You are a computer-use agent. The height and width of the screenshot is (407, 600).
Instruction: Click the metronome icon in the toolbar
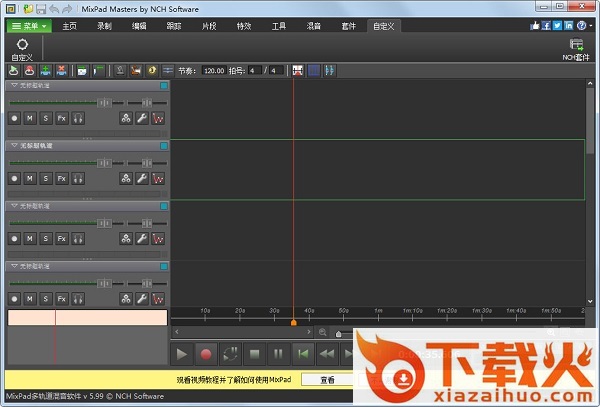120,71
